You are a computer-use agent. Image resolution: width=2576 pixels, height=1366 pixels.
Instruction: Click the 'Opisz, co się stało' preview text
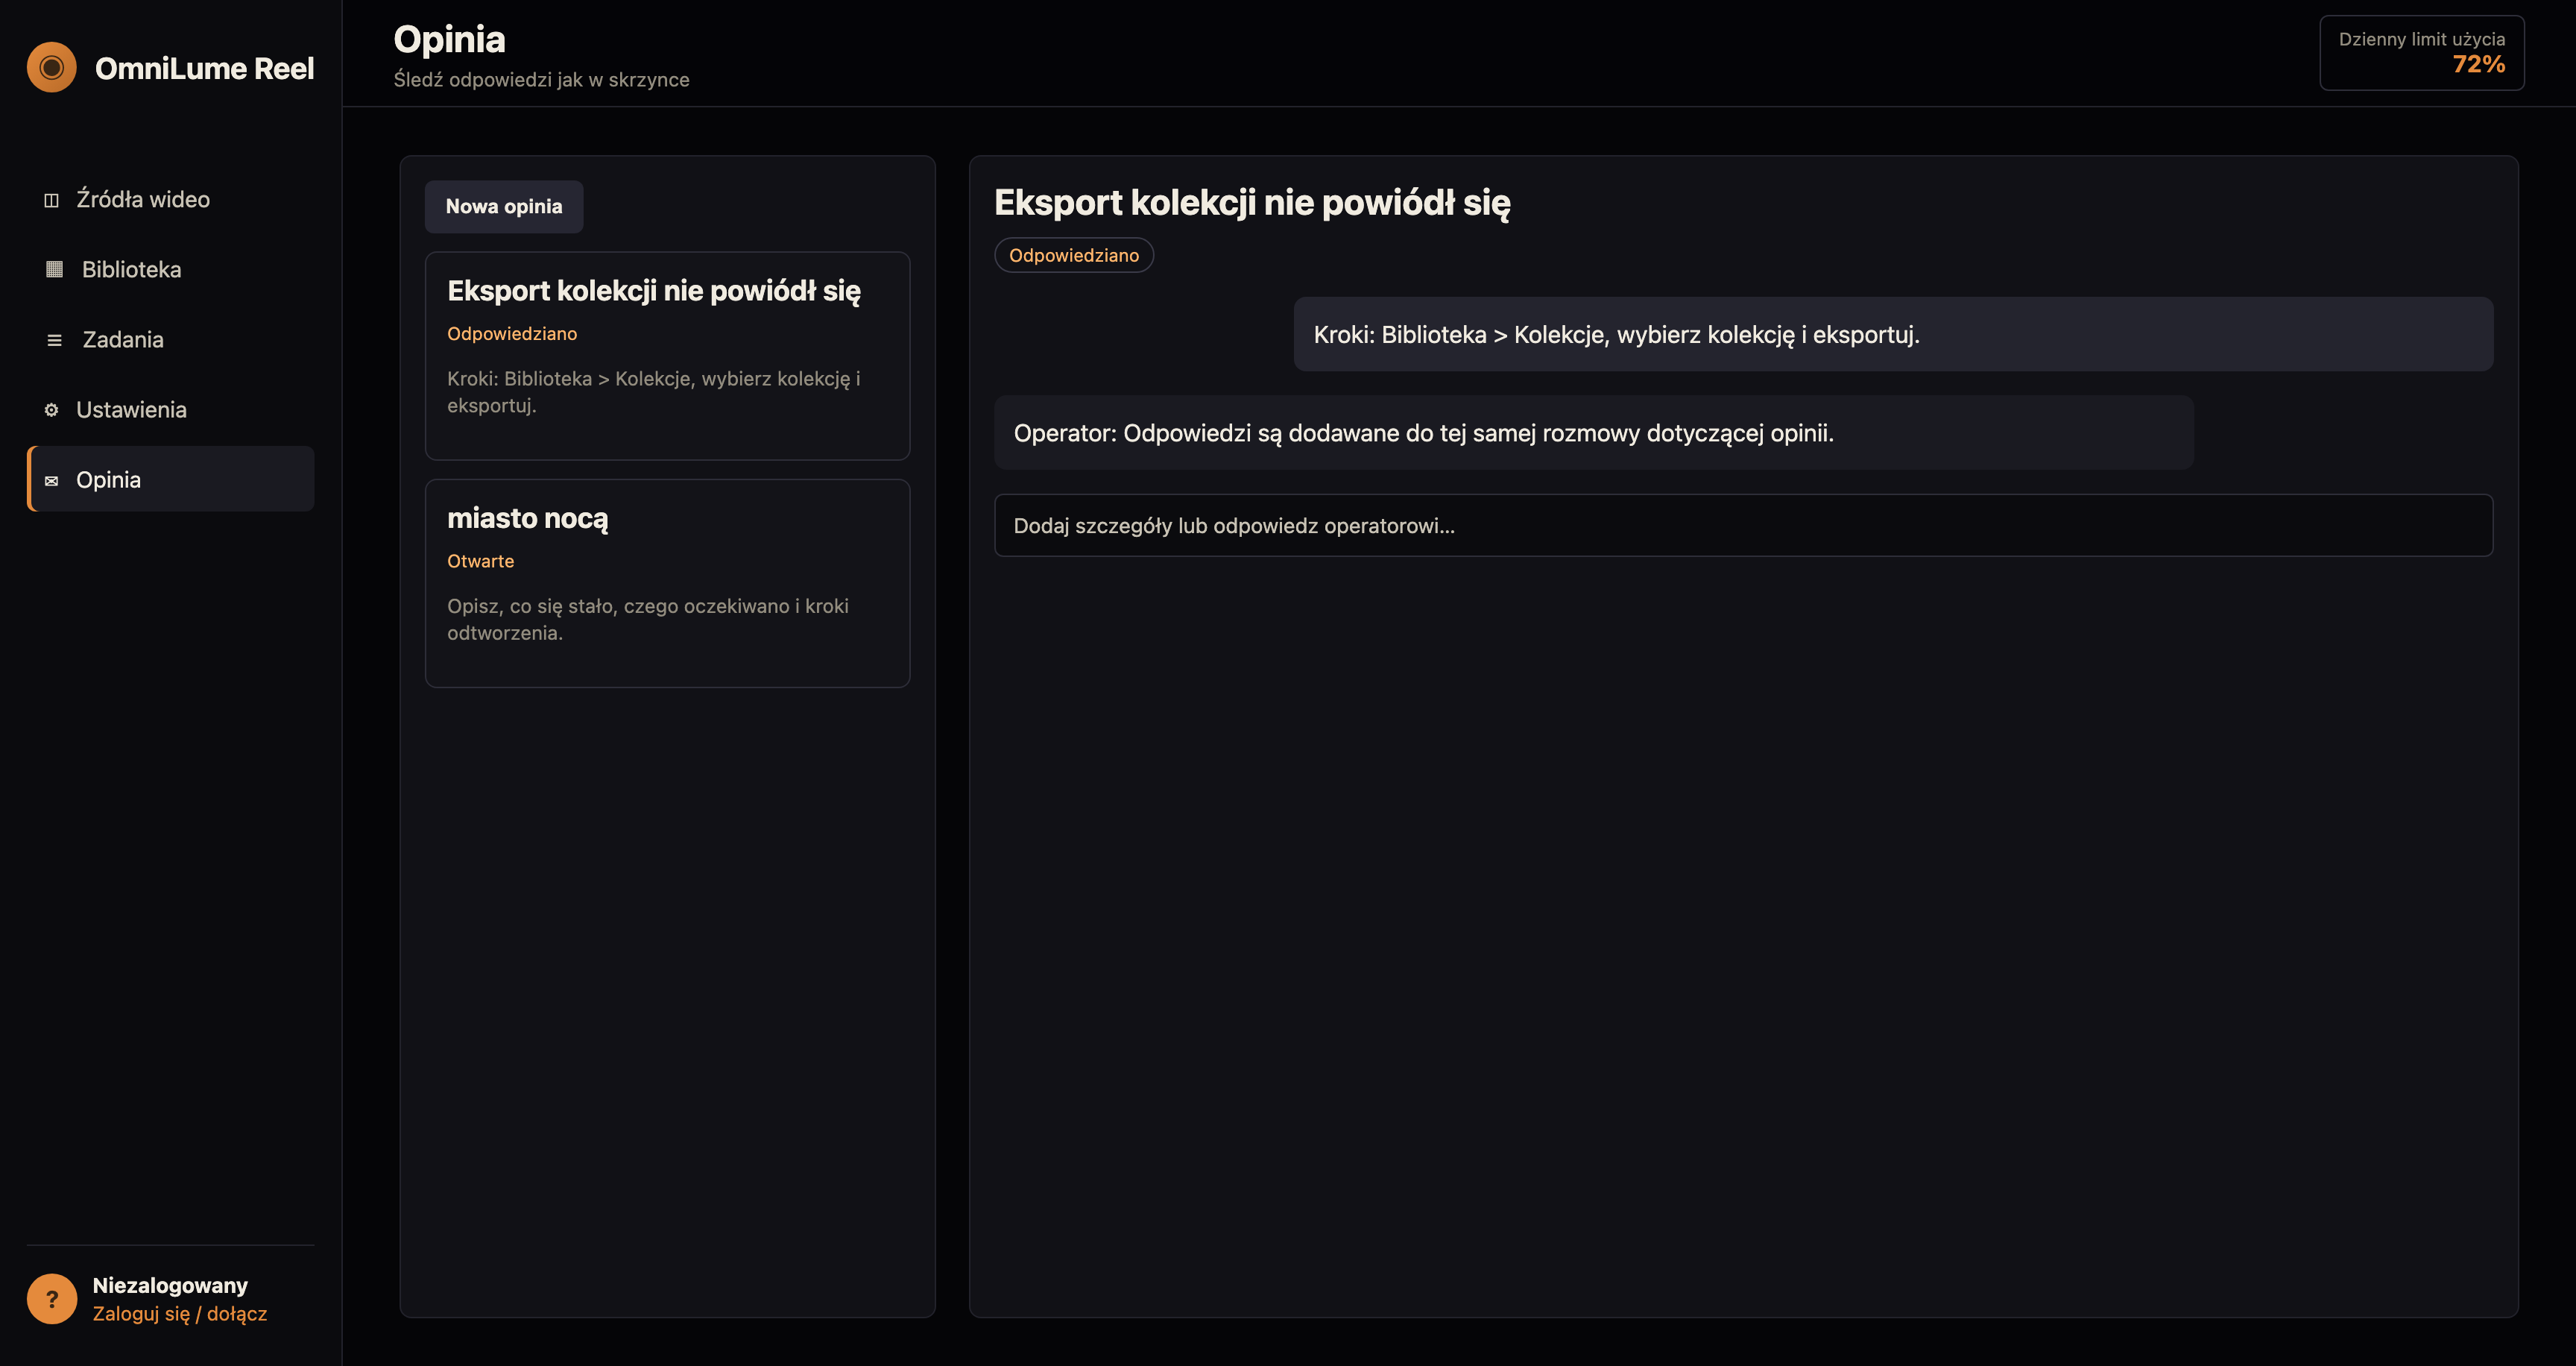[x=647, y=619]
